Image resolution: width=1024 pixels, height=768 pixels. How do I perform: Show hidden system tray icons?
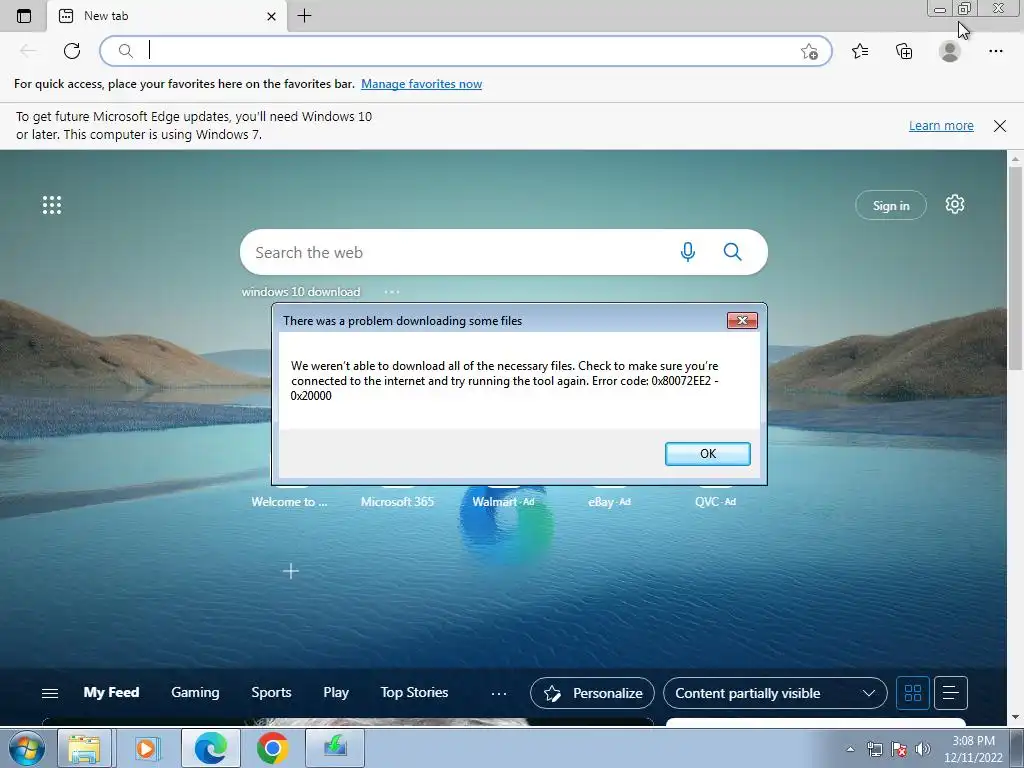[850, 749]
